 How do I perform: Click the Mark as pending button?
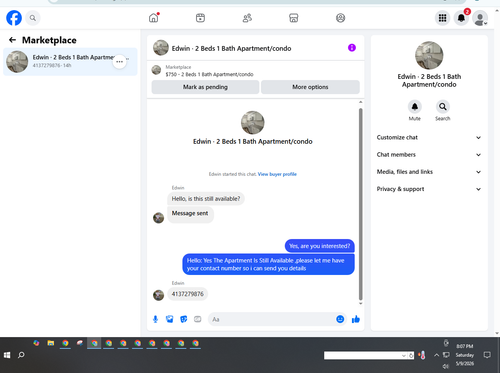coord(205,87)
